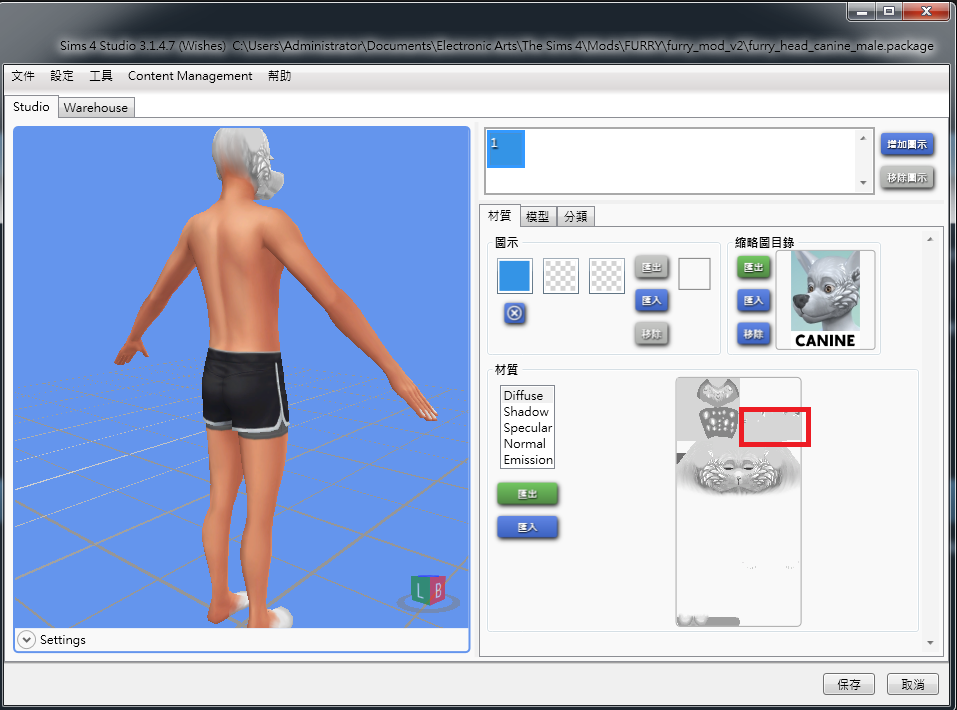Switch to the 材質 tab
Image resolution: width=957 pixels, height=710 pixels.
[x=499, y=216]
